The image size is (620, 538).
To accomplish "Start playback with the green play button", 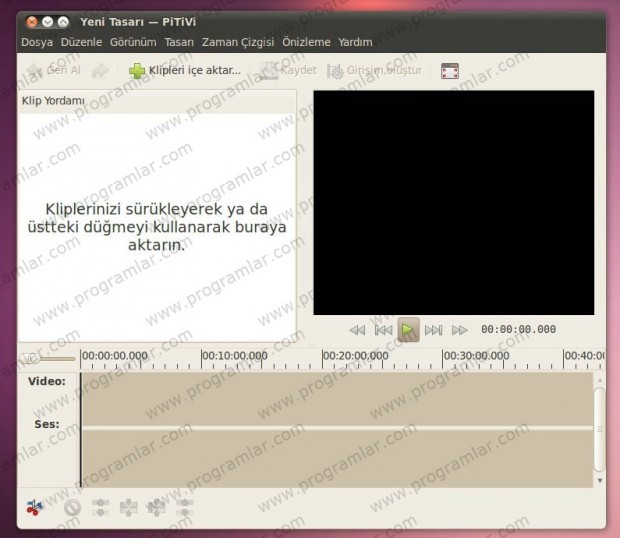I will pyautogui.click(x=408, y=330).
